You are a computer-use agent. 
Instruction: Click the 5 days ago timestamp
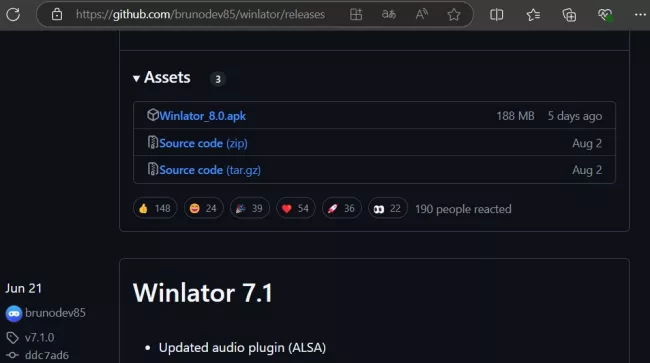pos(575,116)
